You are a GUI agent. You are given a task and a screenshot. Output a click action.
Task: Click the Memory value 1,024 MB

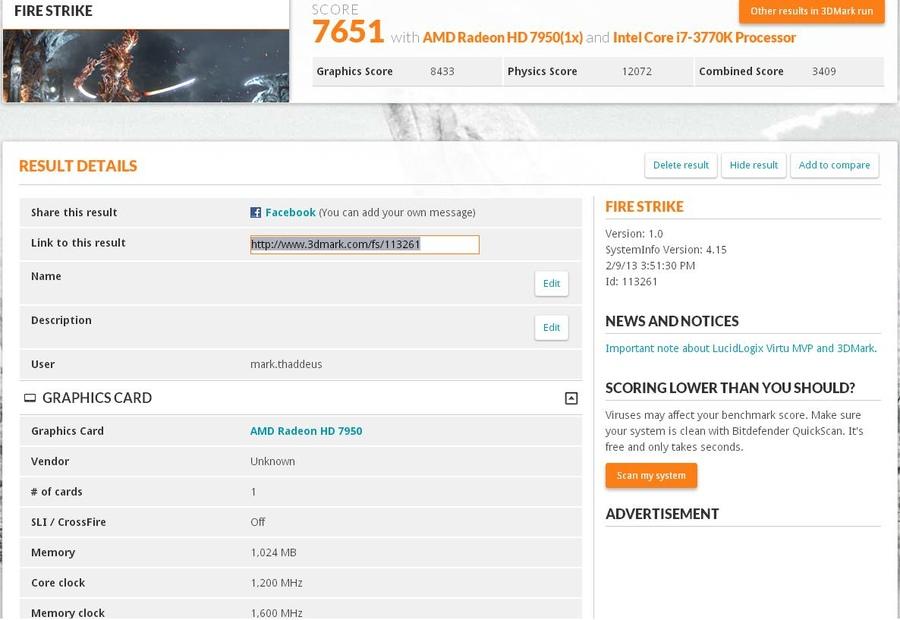[273, 553]
